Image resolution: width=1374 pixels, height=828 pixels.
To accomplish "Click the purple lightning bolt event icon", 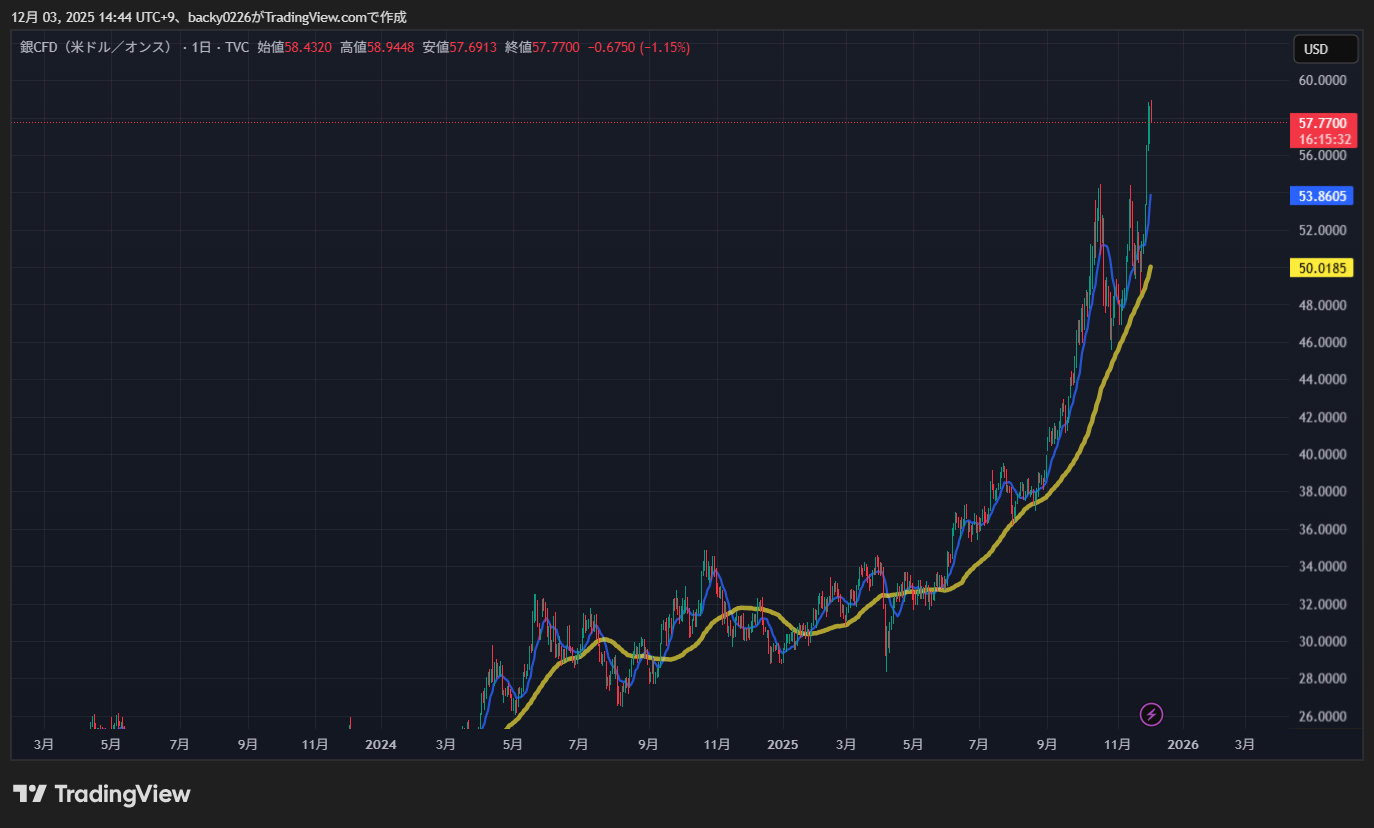I will pyautogui.click(x=1151, y=714).
